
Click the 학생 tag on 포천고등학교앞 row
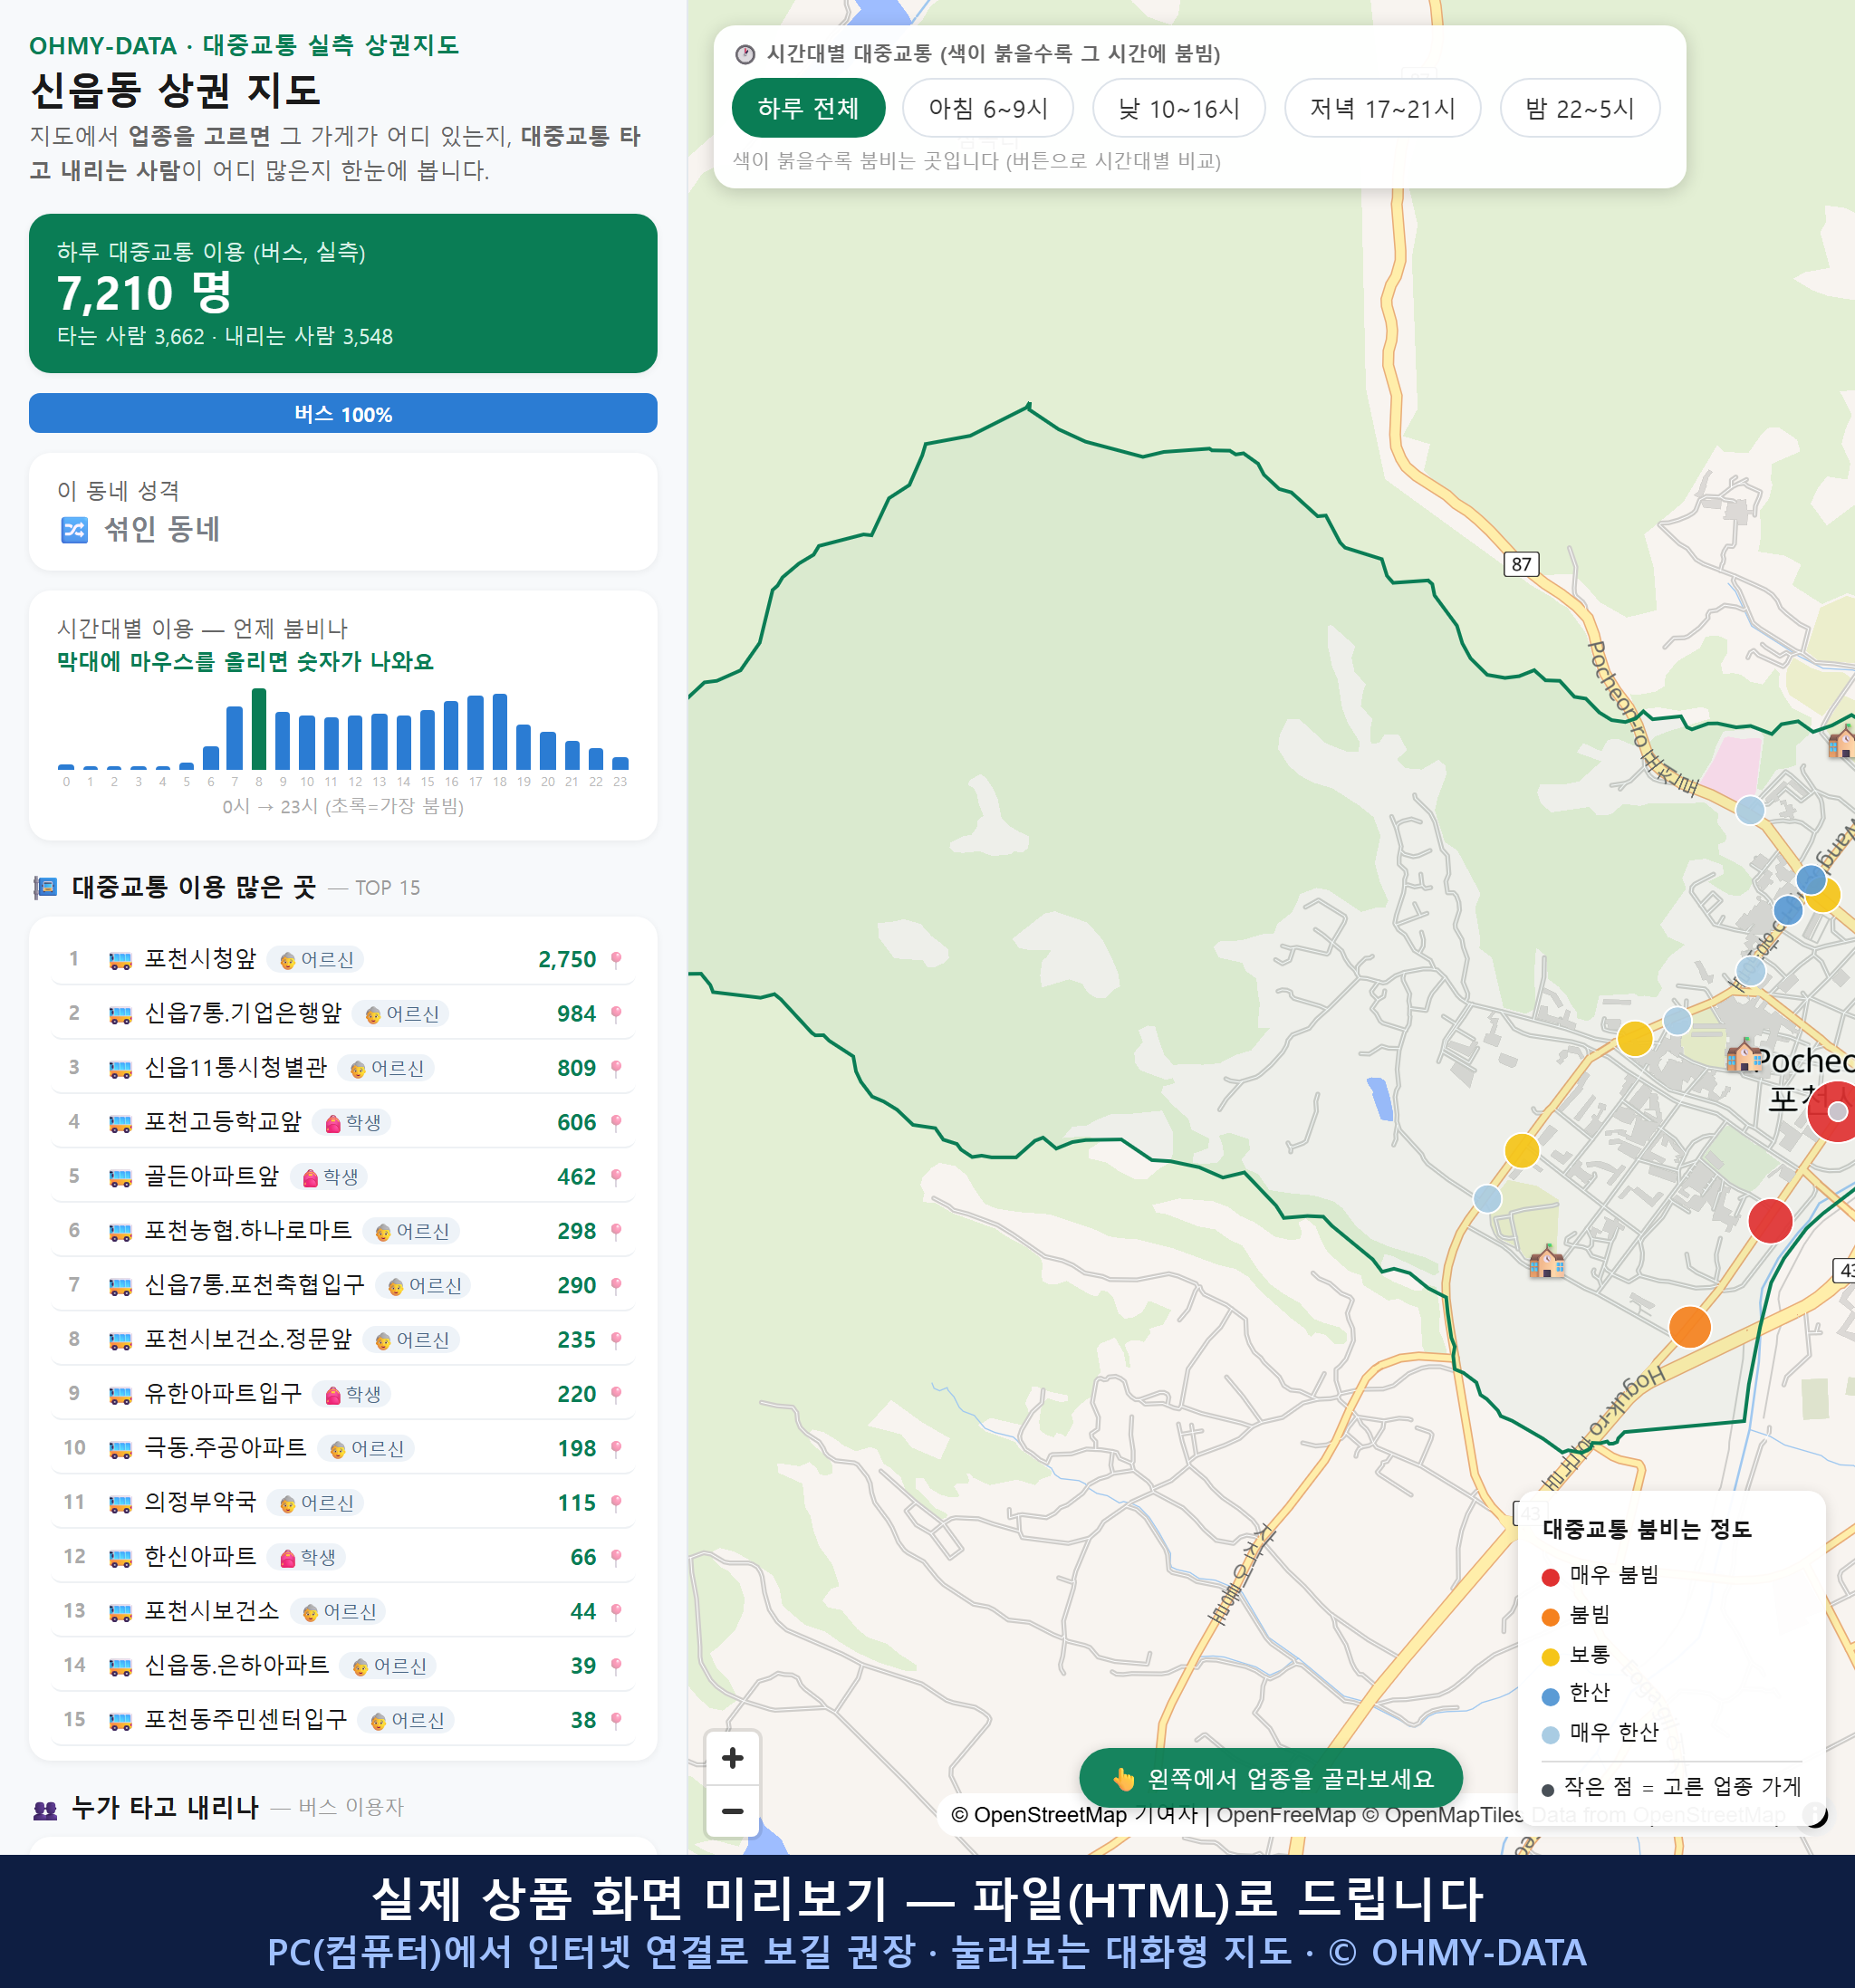[x=352, y=1123]
